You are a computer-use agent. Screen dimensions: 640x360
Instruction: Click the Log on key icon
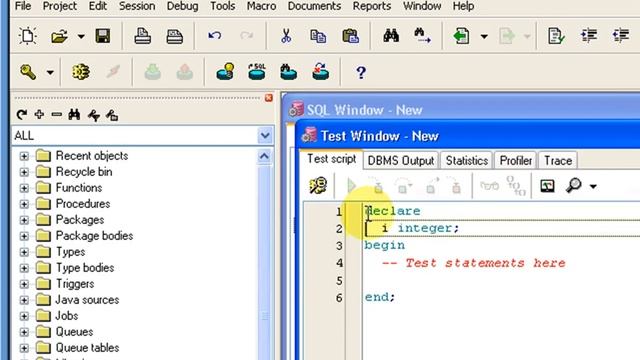click(28, 72)
